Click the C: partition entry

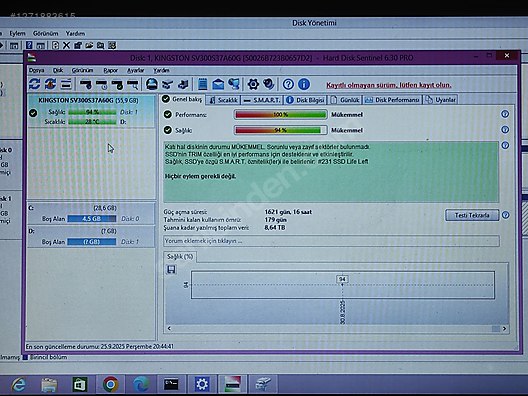91,213
